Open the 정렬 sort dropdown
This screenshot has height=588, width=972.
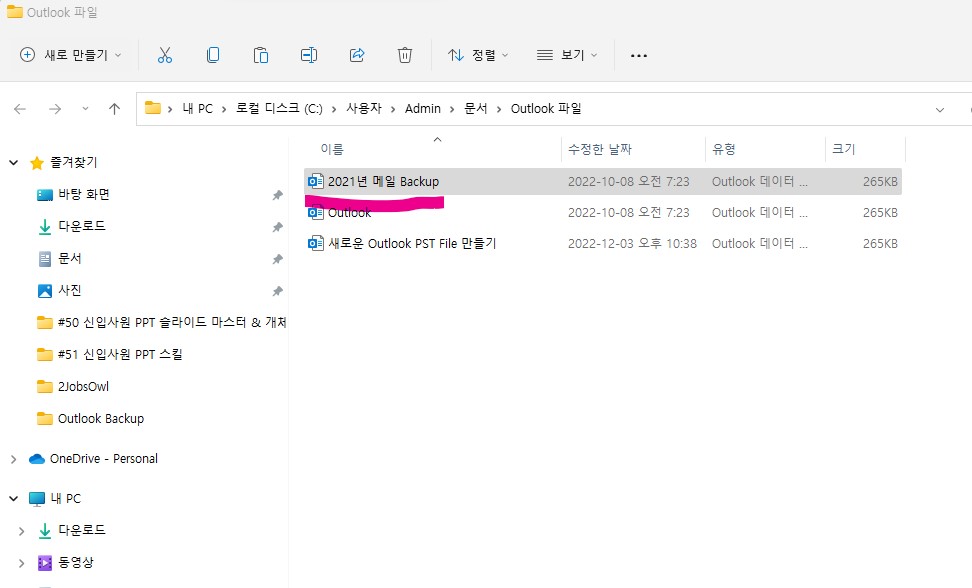[477, 55]
